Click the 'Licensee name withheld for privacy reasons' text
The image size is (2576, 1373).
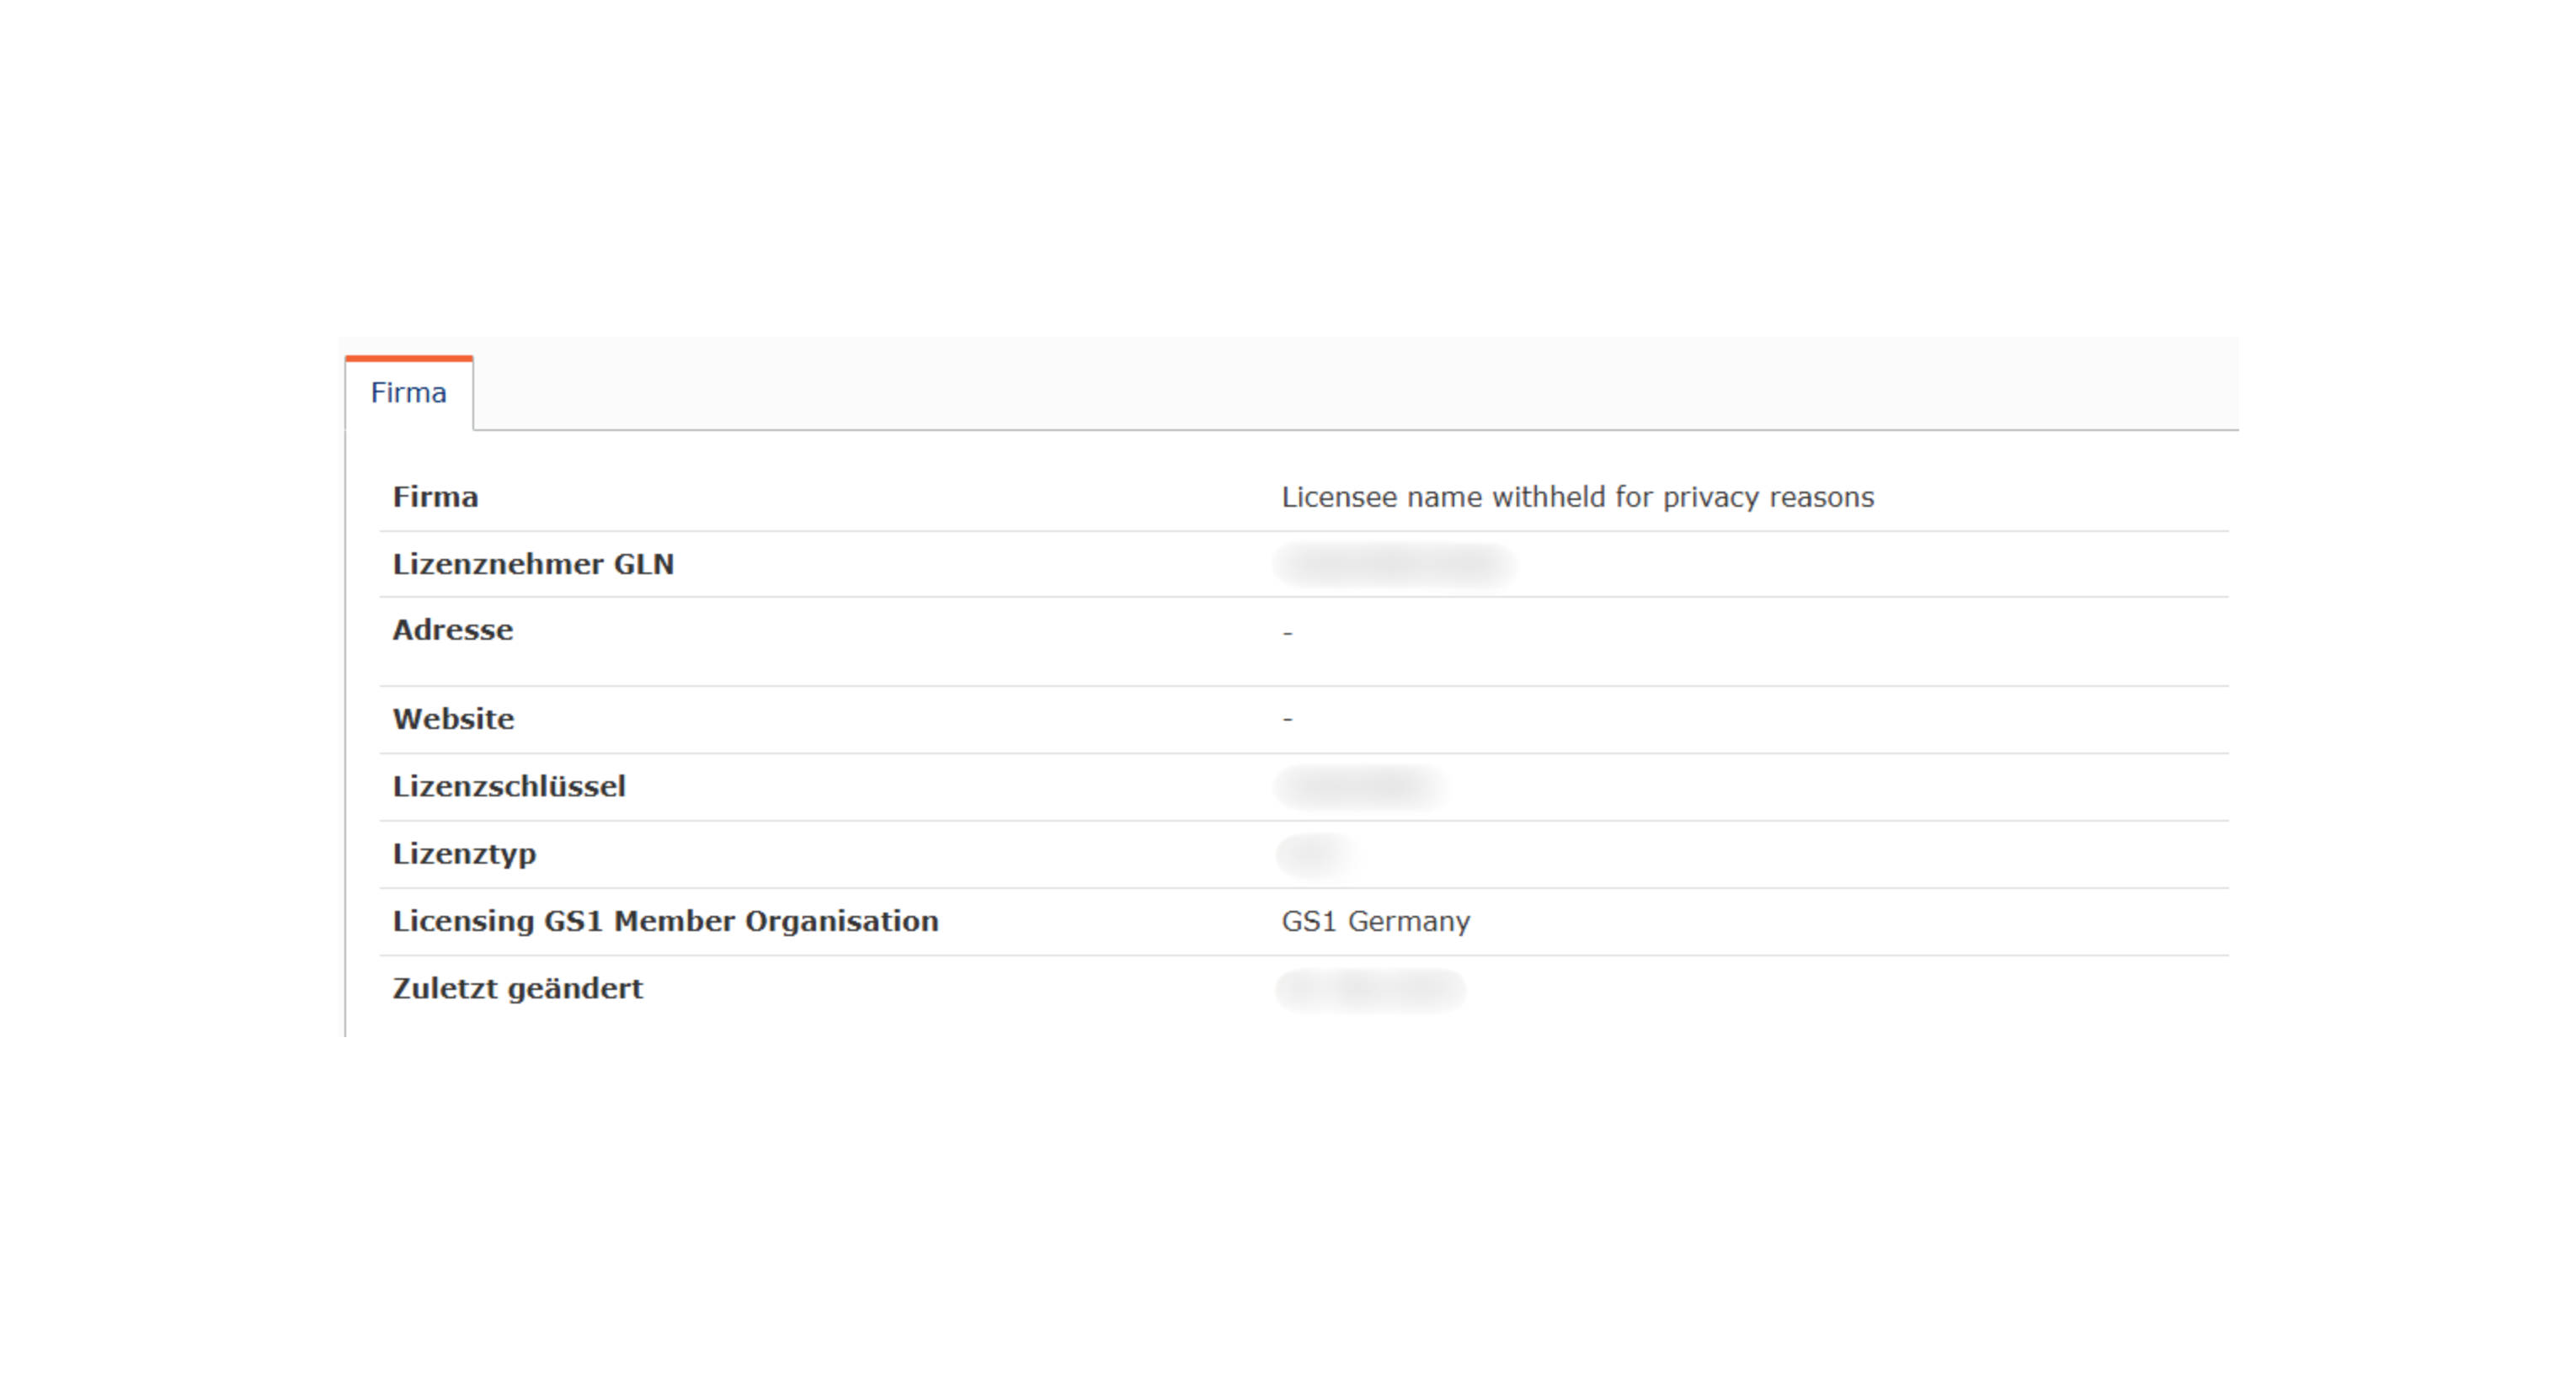1577,497
